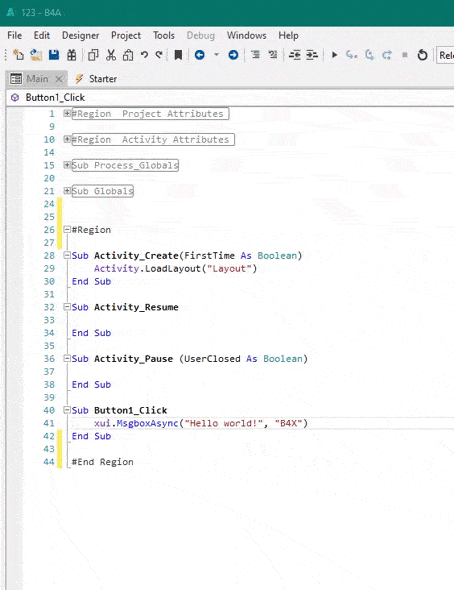
Task: Collapse the Sub Activity_Create block
Action: click(67, 255)
